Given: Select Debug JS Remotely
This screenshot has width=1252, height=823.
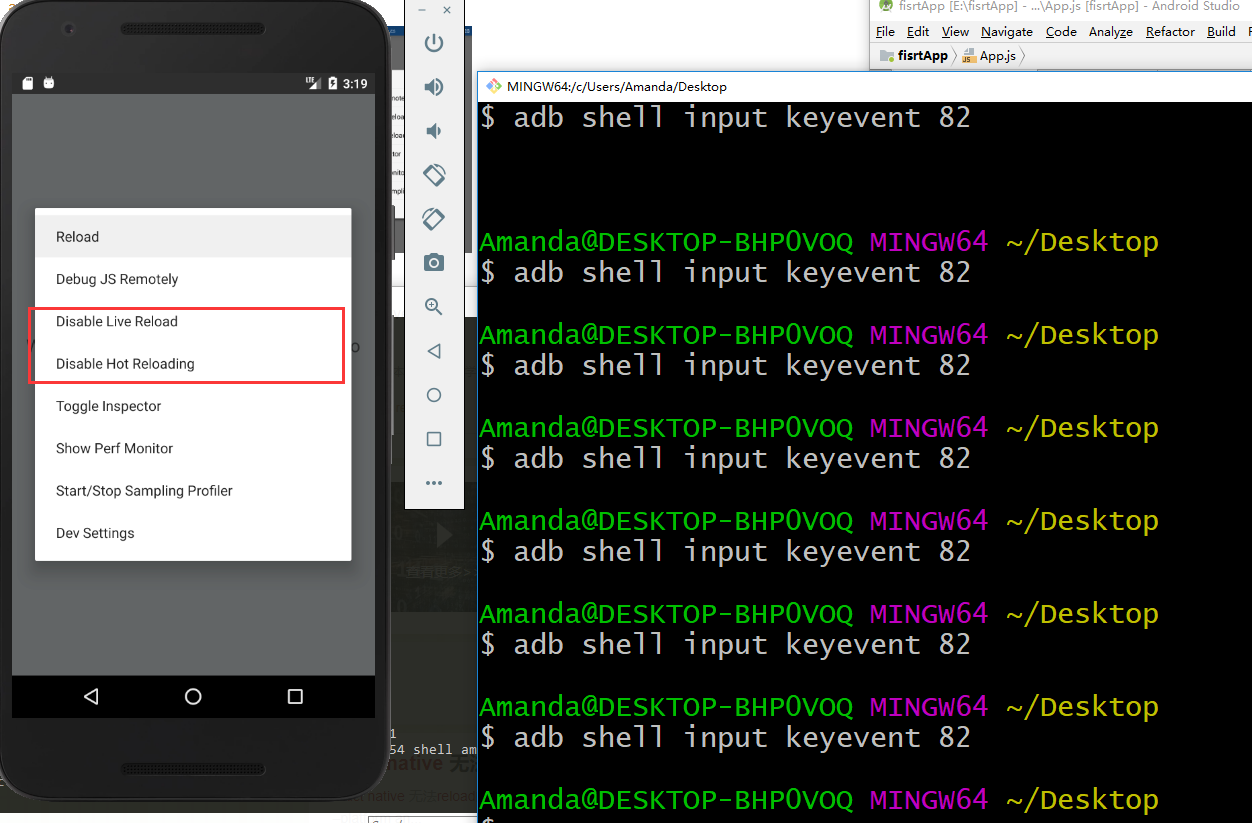Looking at the screenshot, I should coord(117,279).
